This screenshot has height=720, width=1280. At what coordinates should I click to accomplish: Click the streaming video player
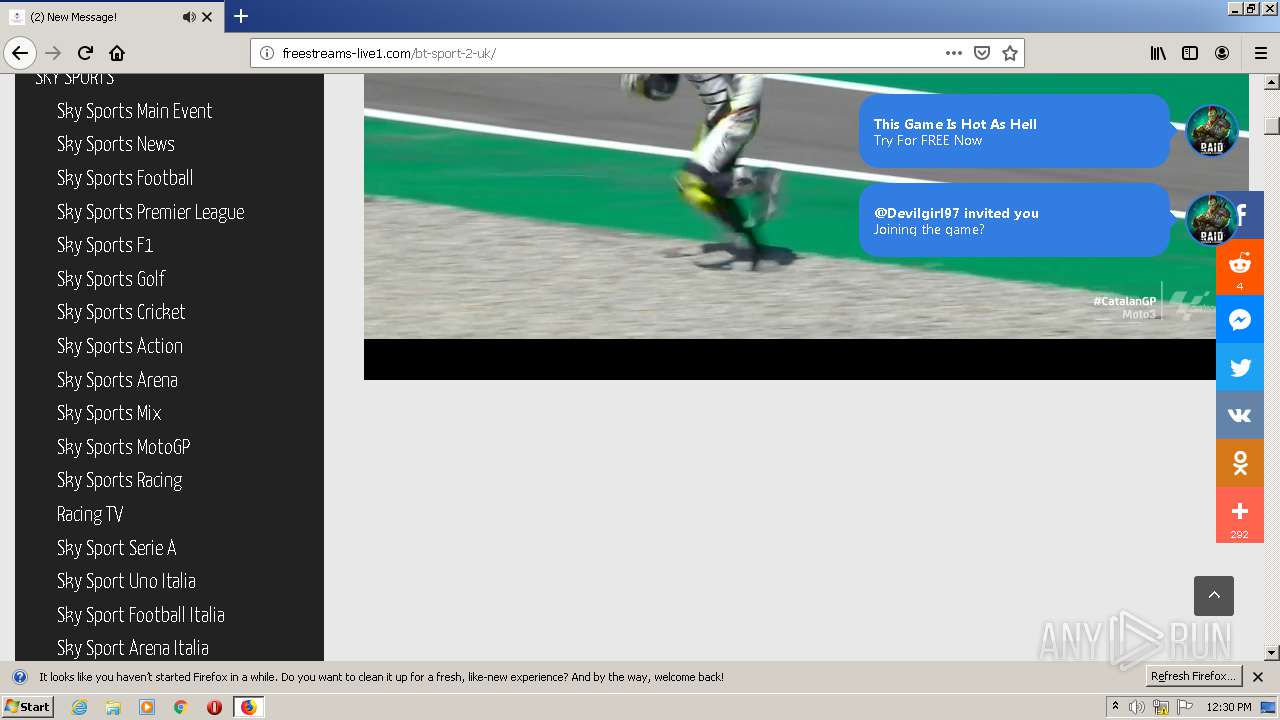tap(806, 226)
